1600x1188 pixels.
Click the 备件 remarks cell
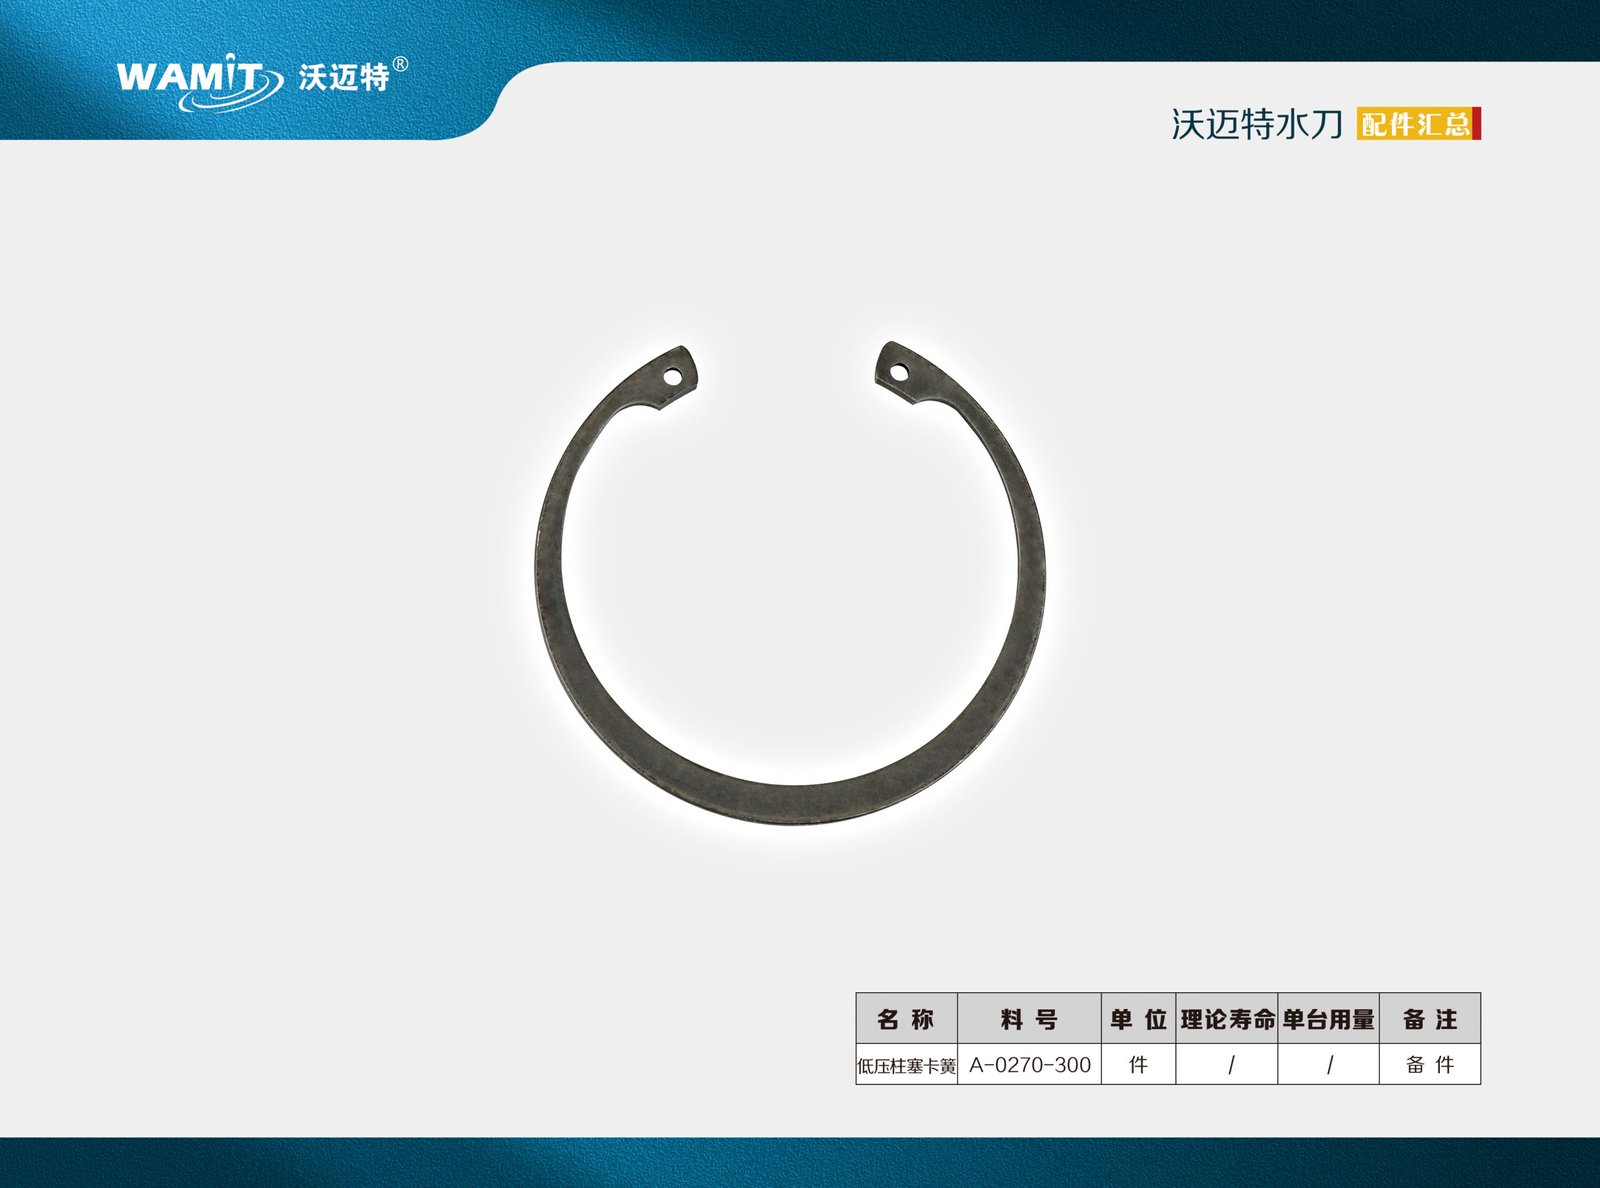pos(1430,1065)
